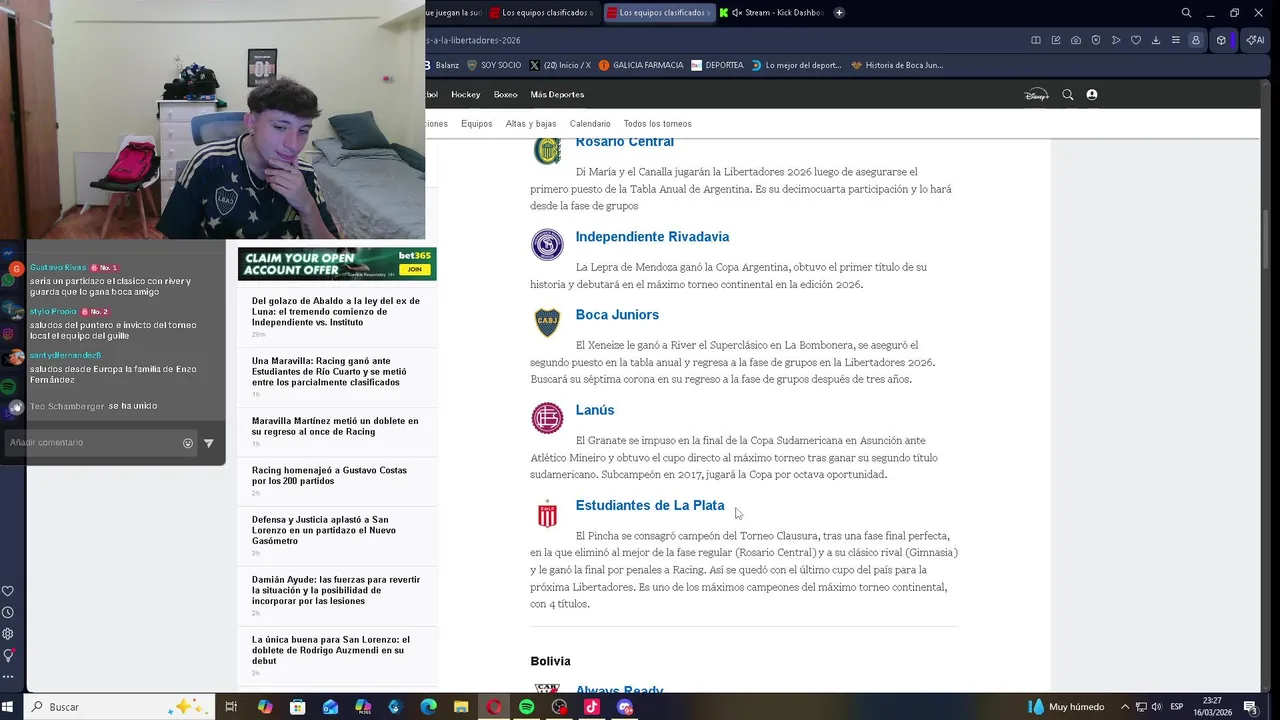Open the Hockey menu item
This screenshot has width=1280, height=720.
coord(466,95)
